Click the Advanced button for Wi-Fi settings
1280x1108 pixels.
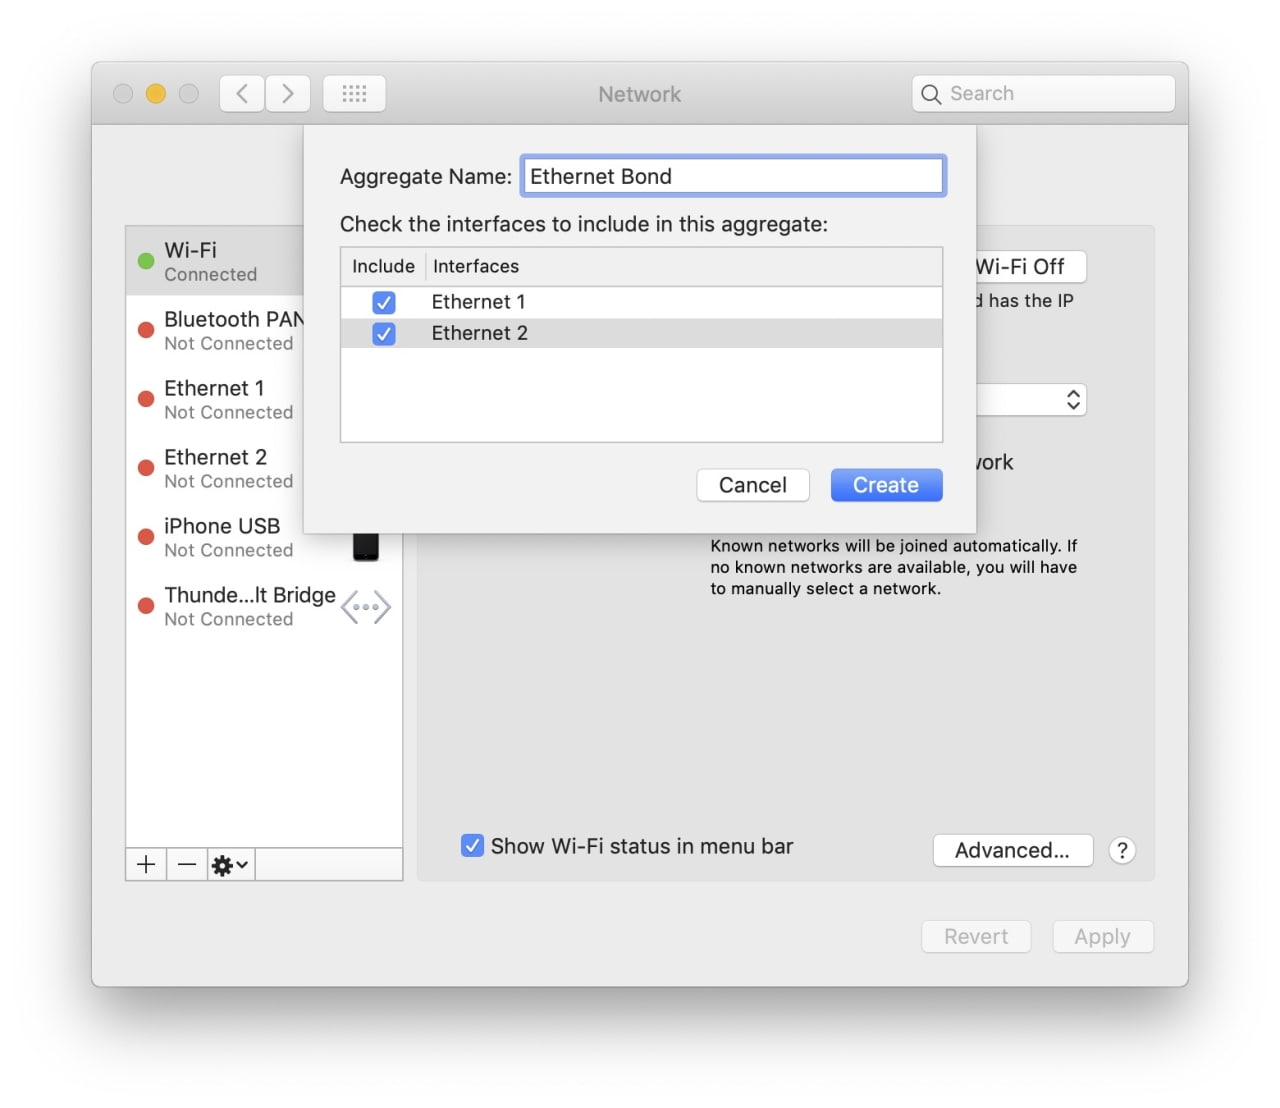[1012, 850]
